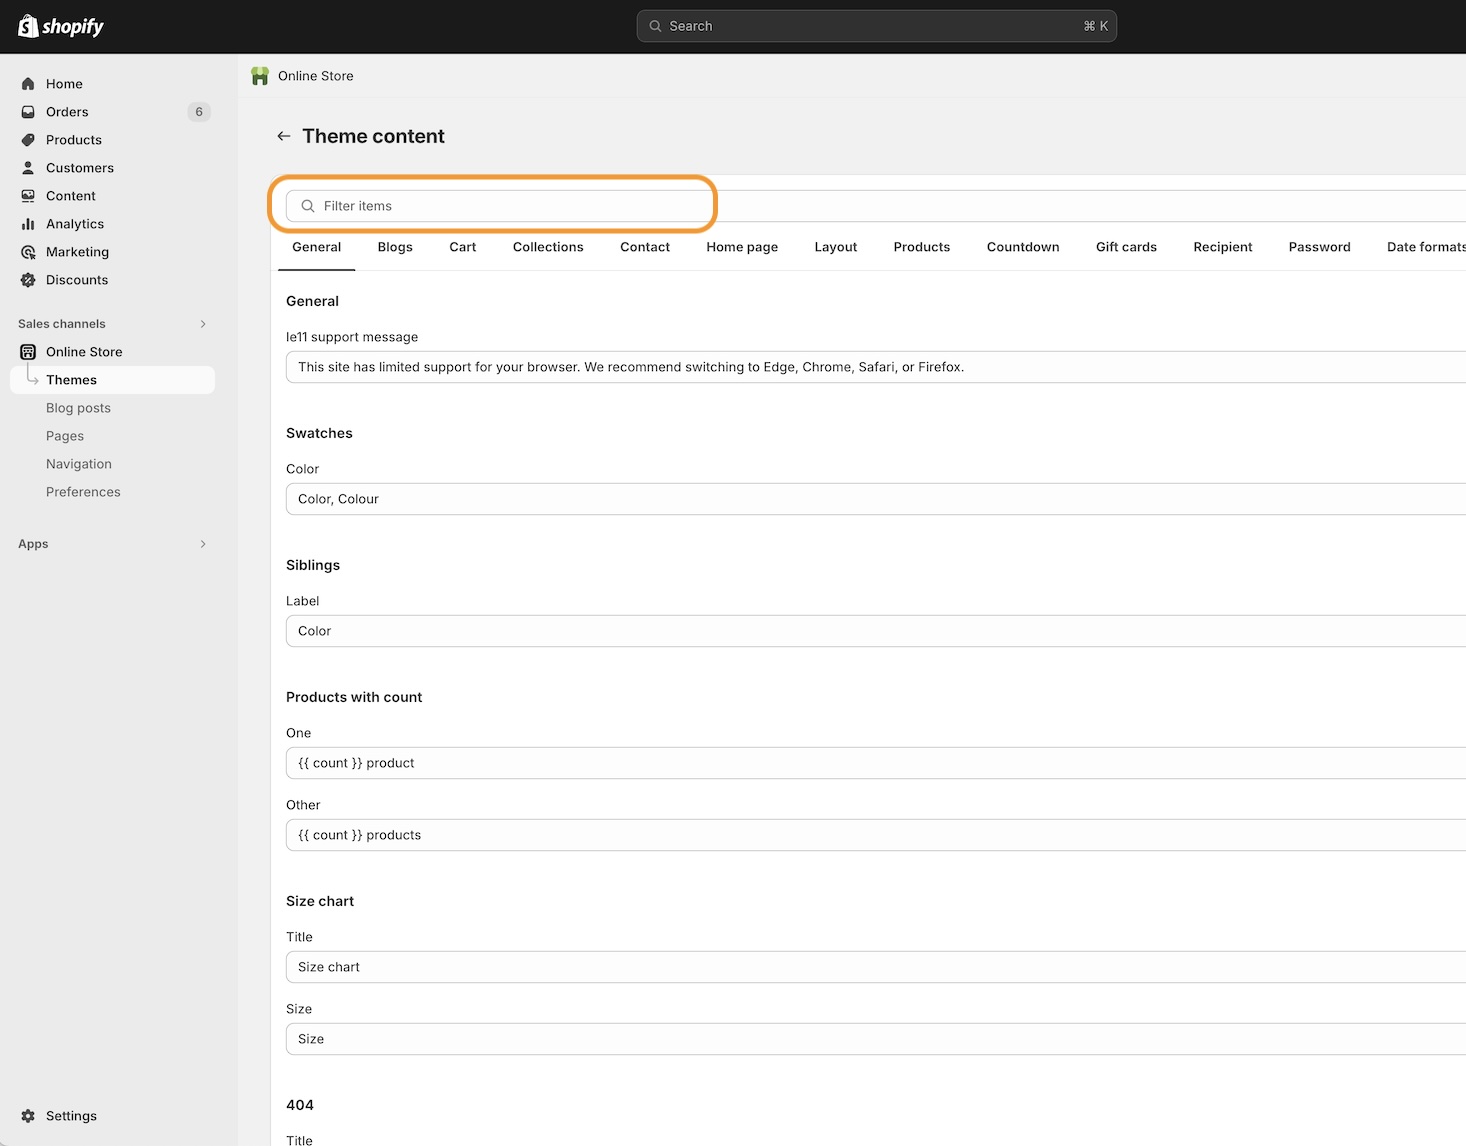Expand the Apps section chevron
This screenshot has height=1146, width=1466.
click(203, 544)
